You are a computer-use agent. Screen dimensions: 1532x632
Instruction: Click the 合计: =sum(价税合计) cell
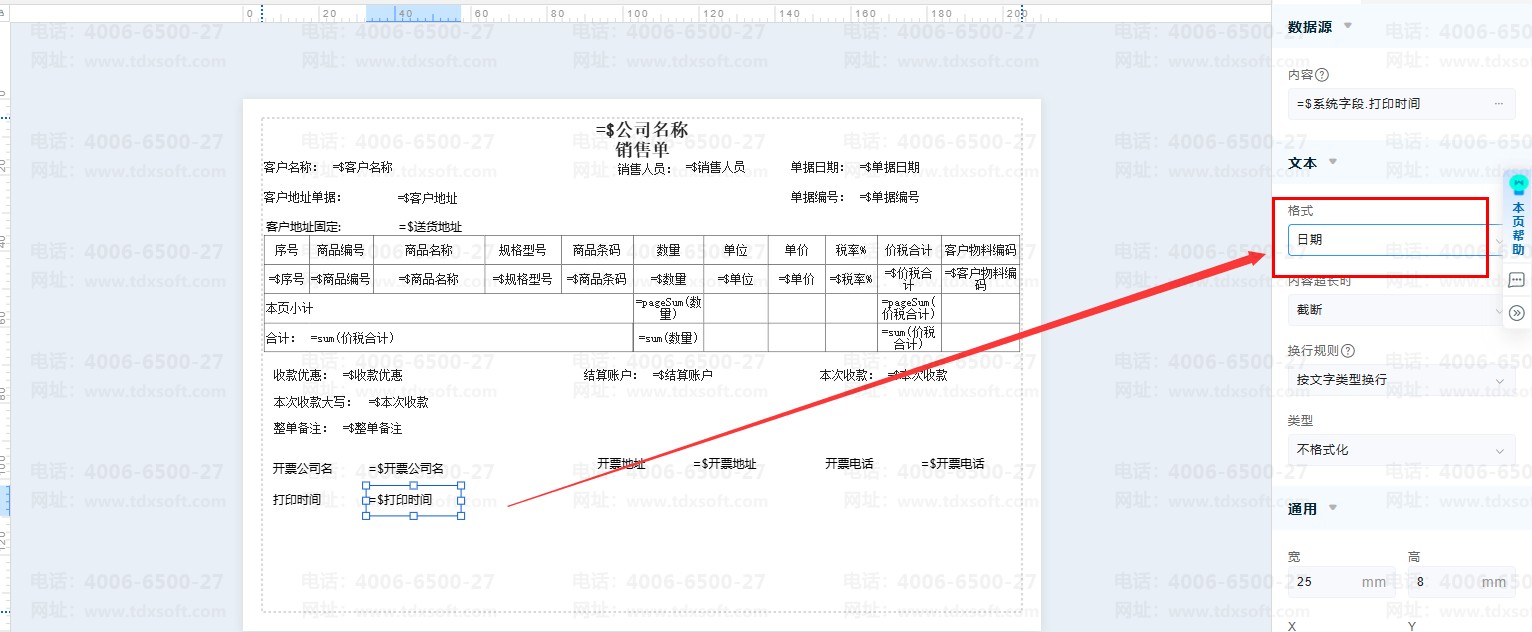coord(449,338)
